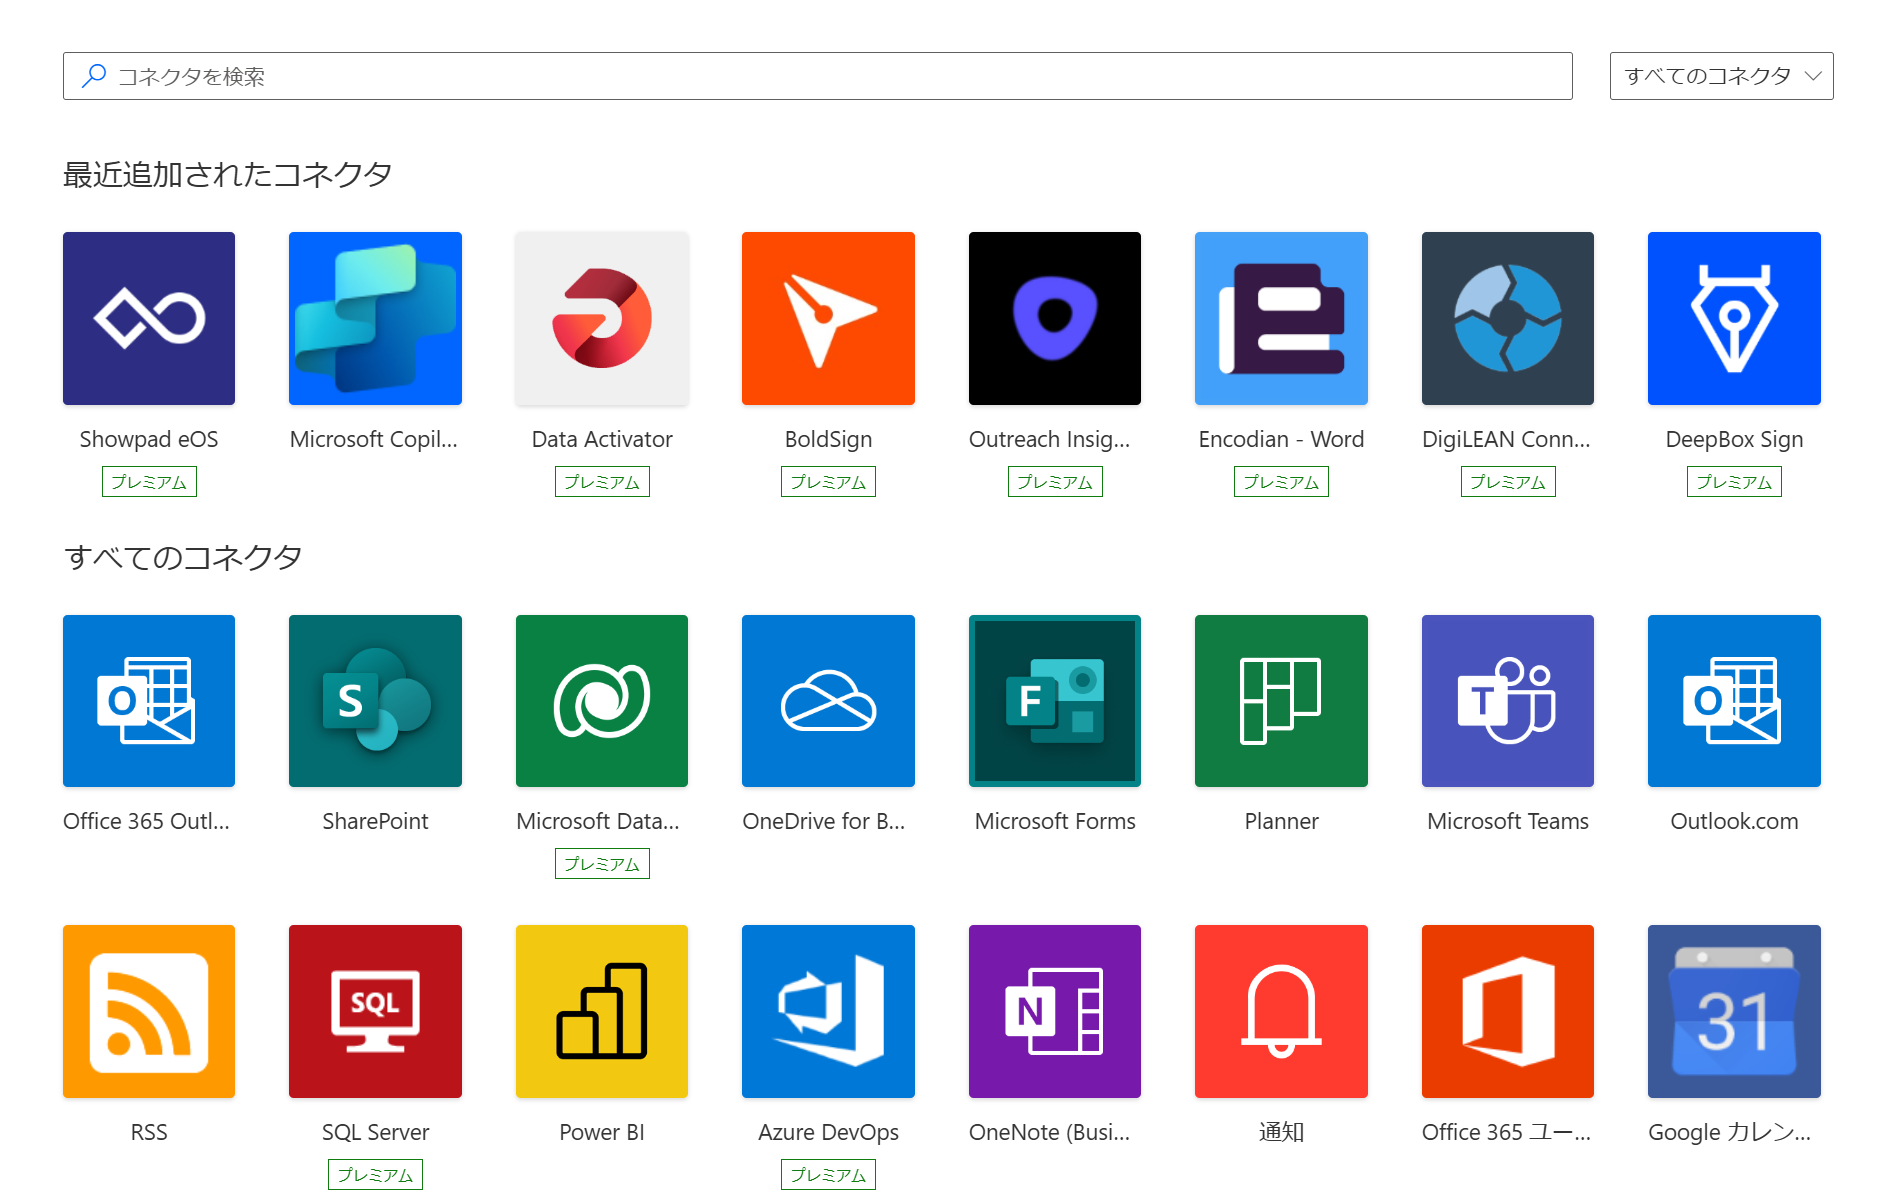This screenshot has height=1200, width=1897.
Task: Click the プレミアム badge under Showpad eOS
Action: coord(149,482)
